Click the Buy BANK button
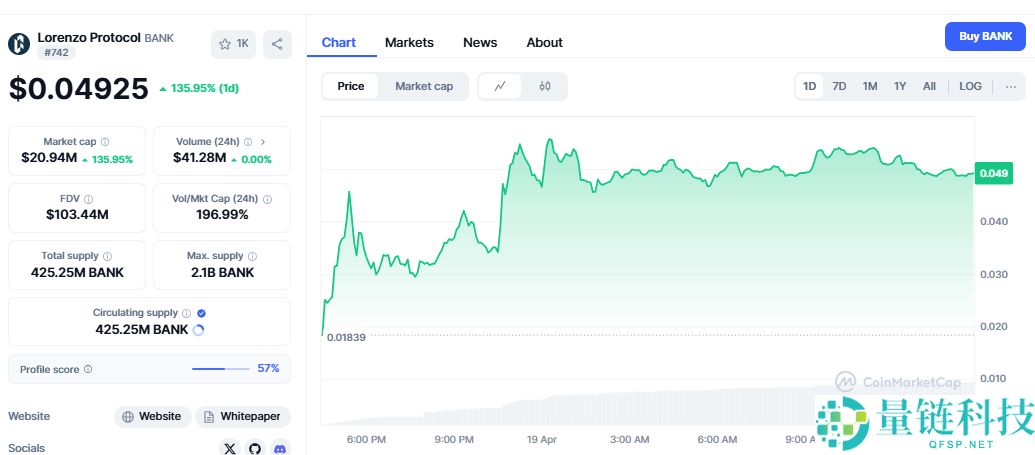Image resolution: width=1035 pixels, height=455 pixels. click(x=985, y=36)
